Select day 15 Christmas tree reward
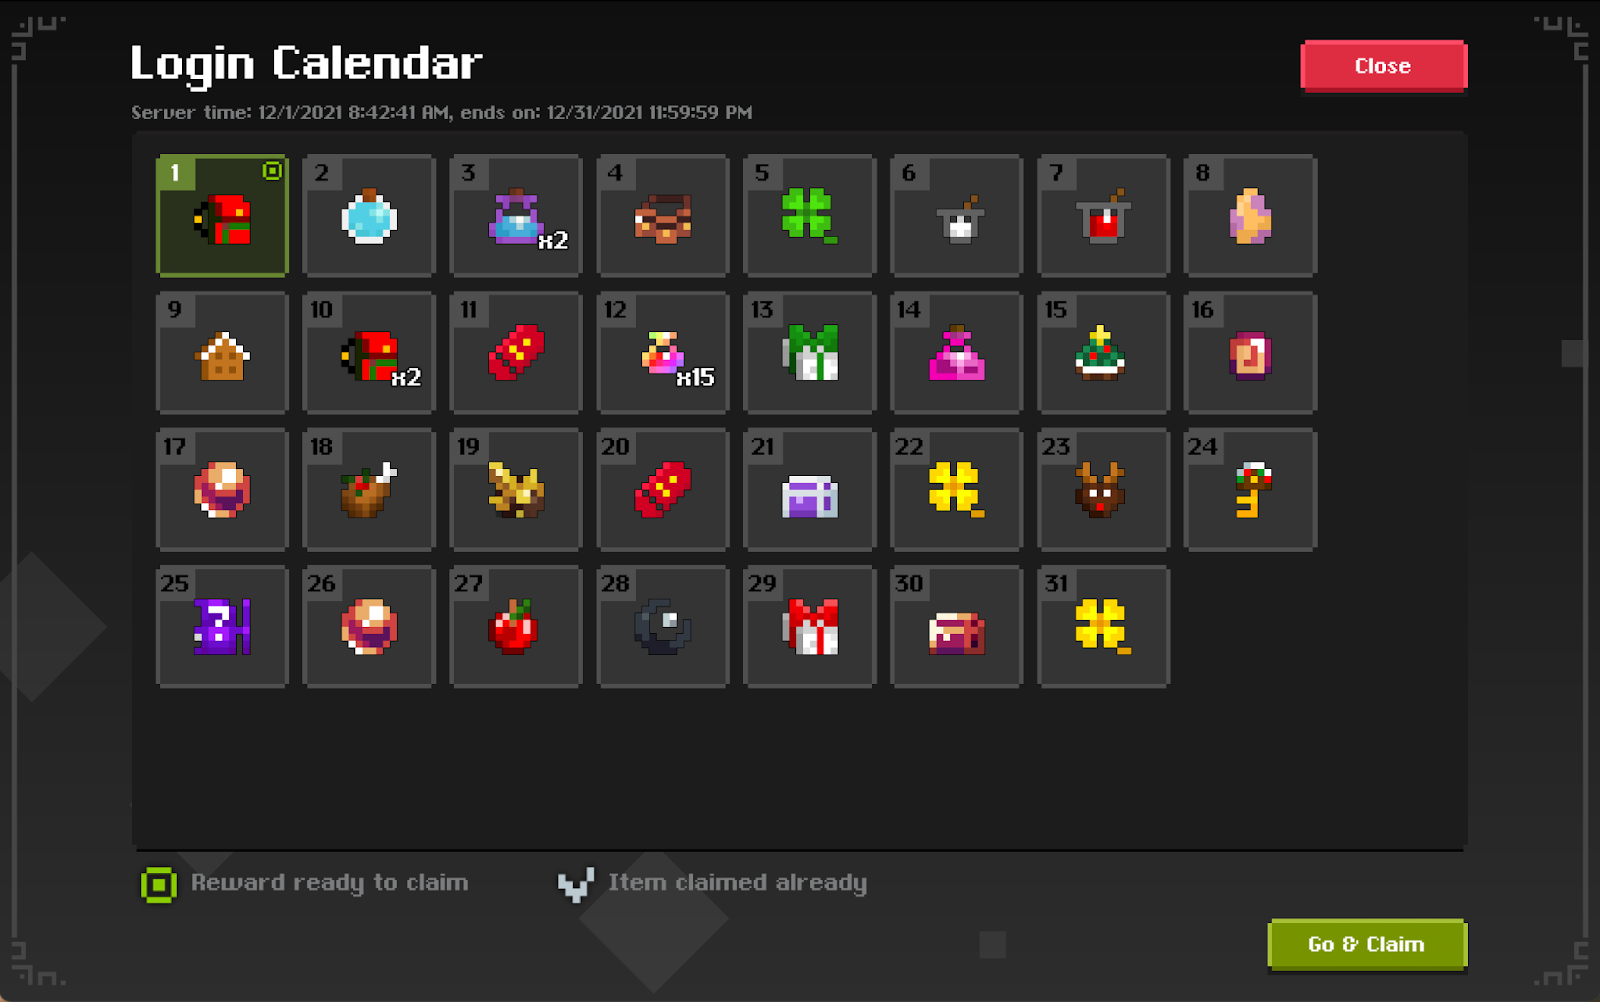 [1103, 353]
